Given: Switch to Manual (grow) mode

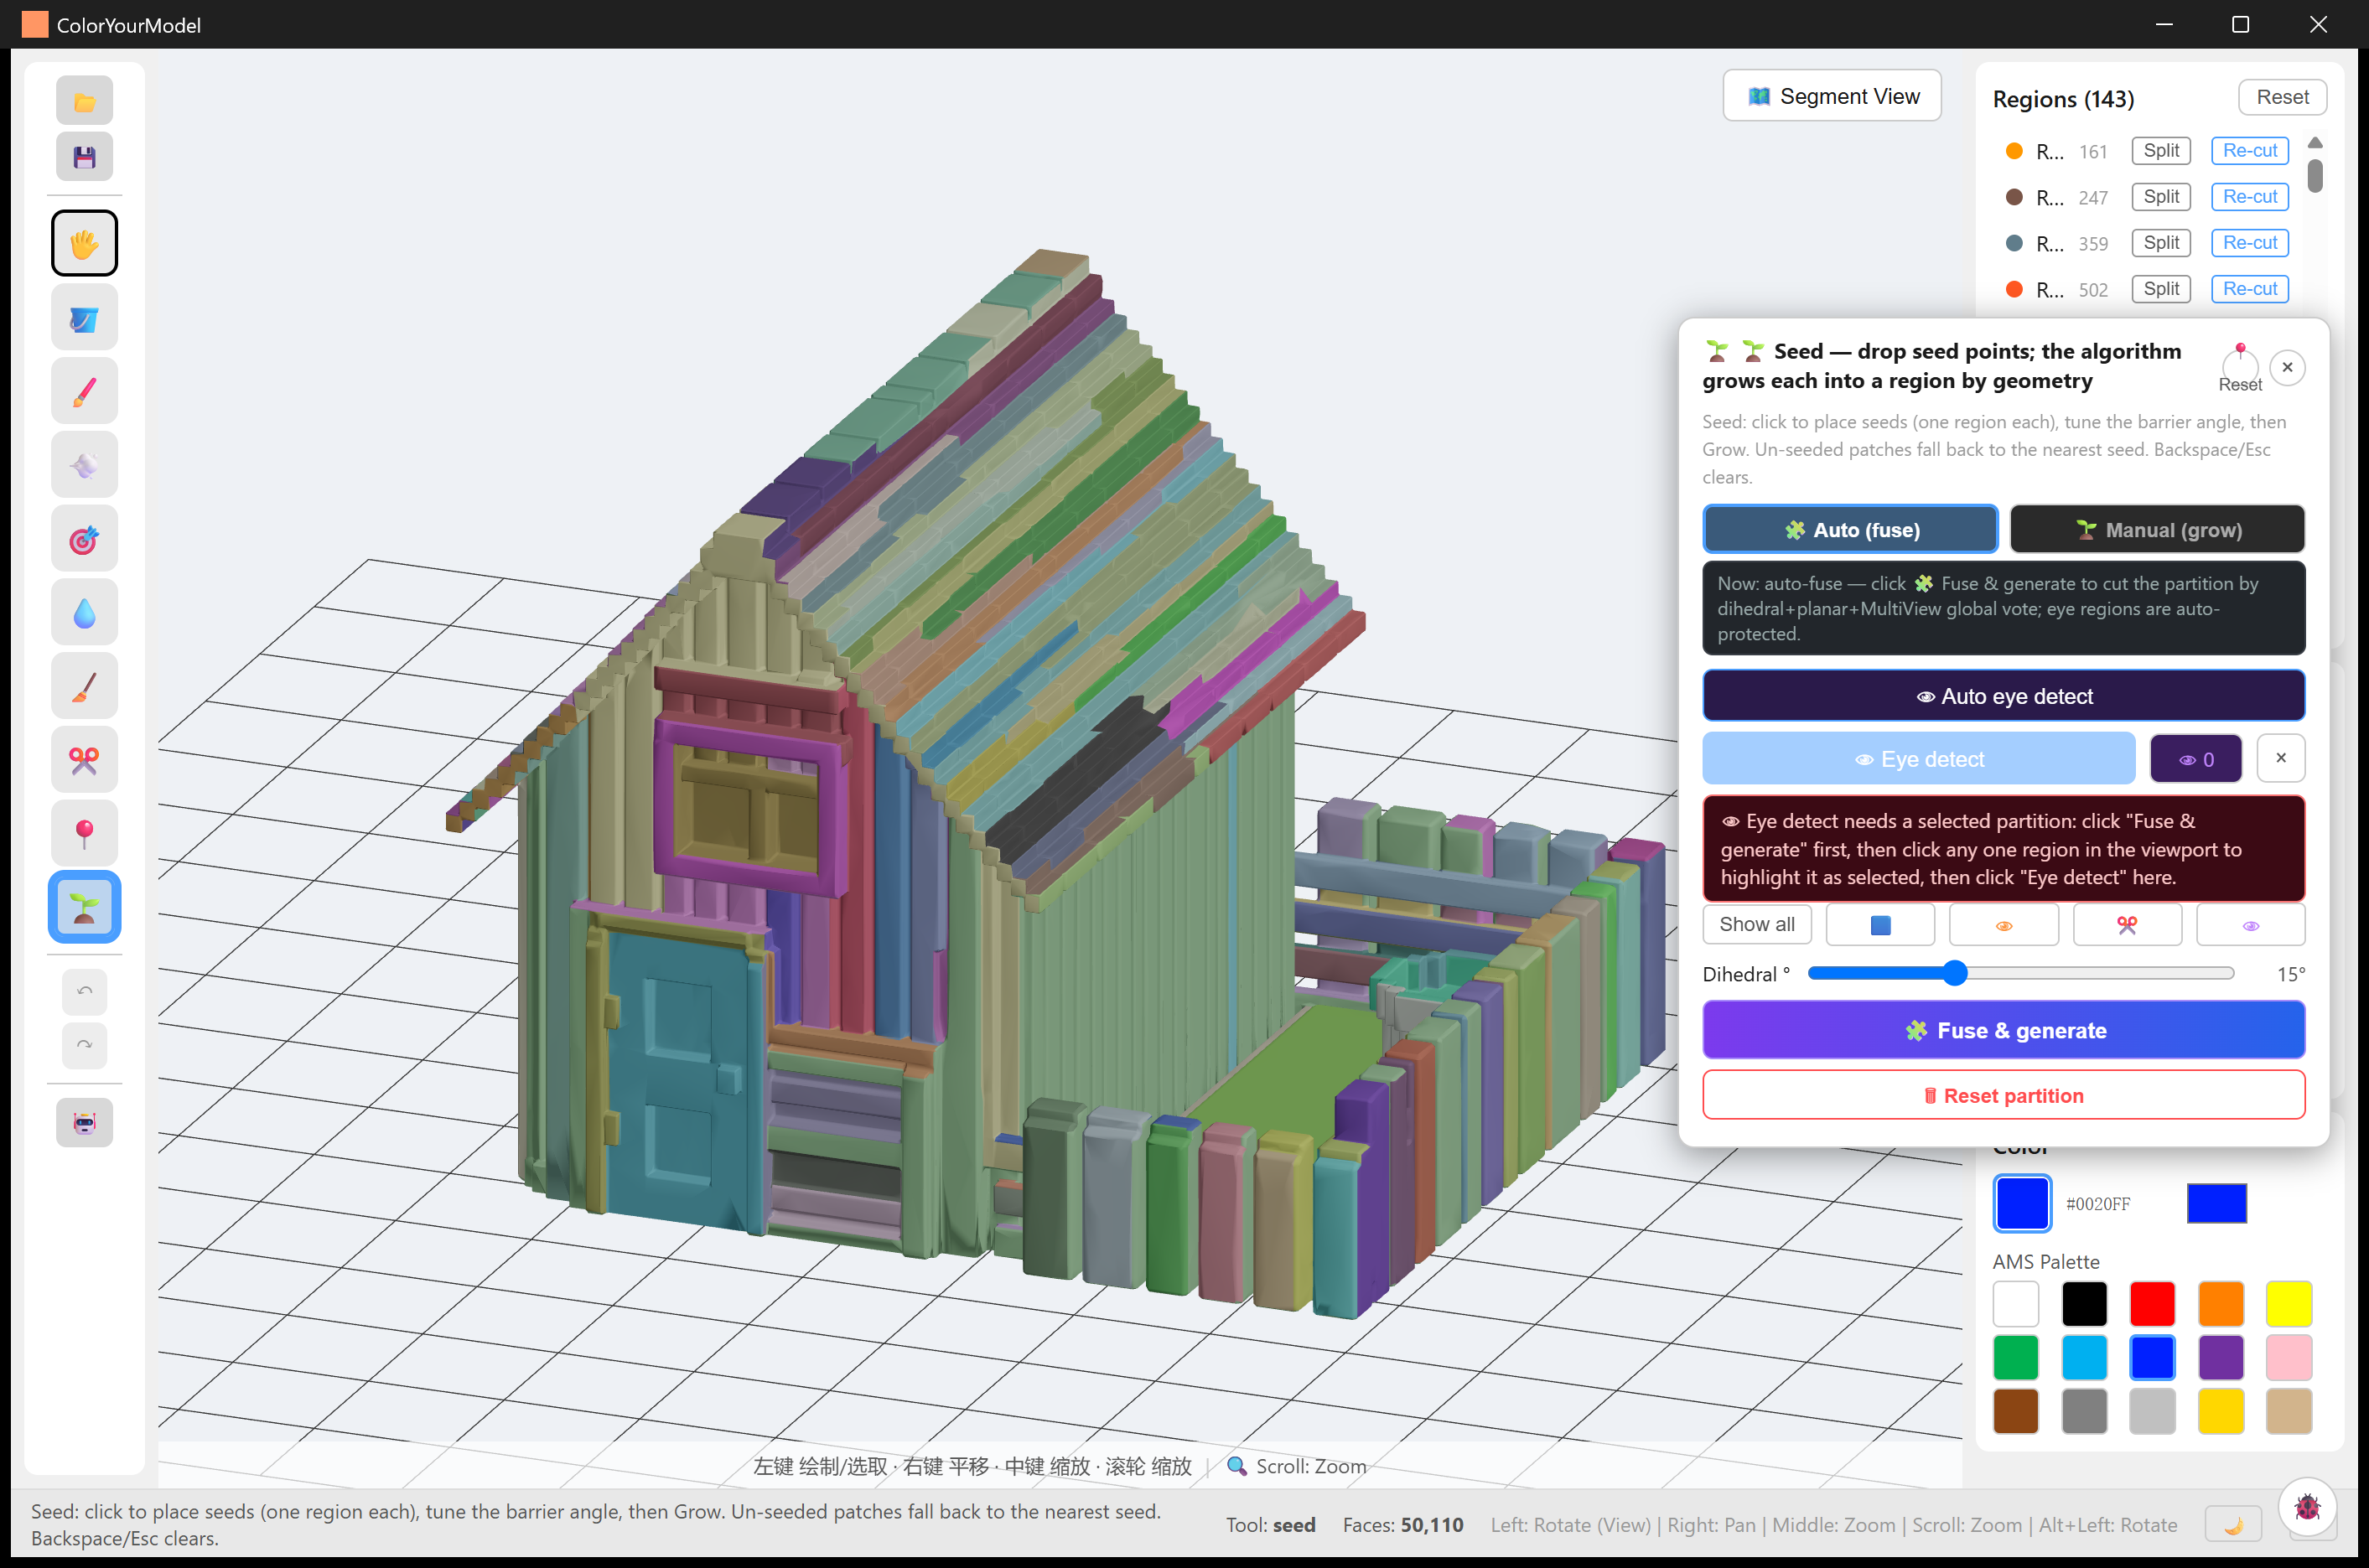Looking at the screenshot, I should click(2157, 530).
